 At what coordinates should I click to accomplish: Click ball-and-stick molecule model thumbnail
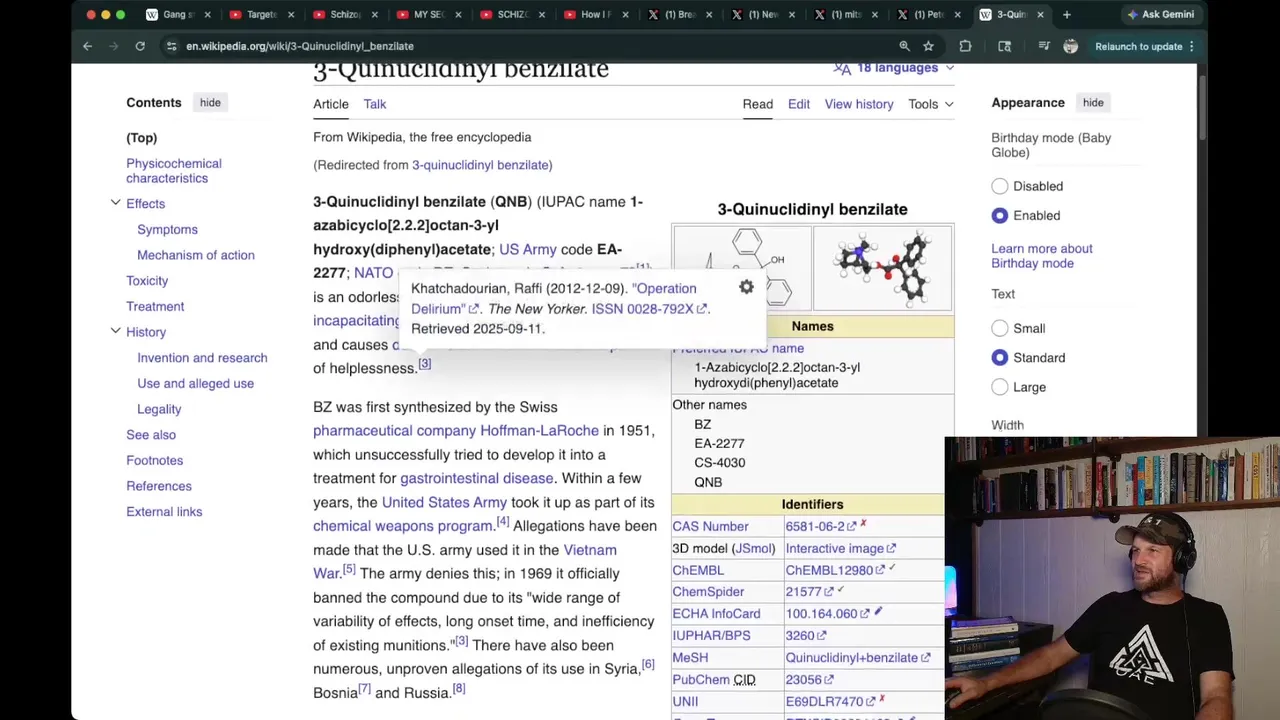[883, 267]
